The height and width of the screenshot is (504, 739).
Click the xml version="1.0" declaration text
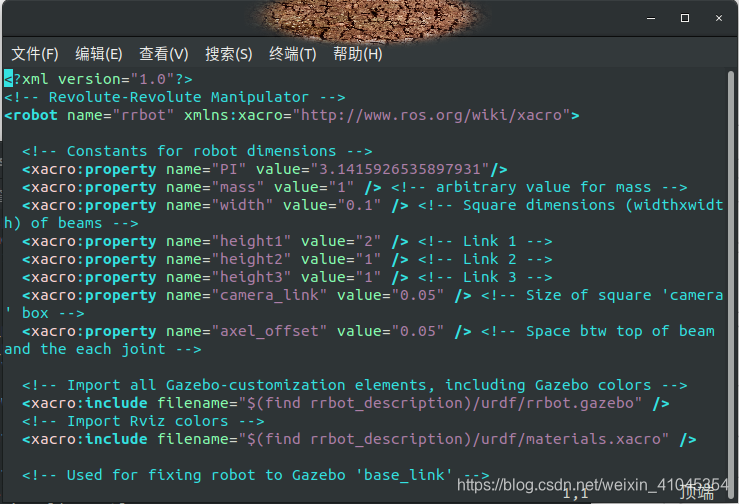click(99, 79)
